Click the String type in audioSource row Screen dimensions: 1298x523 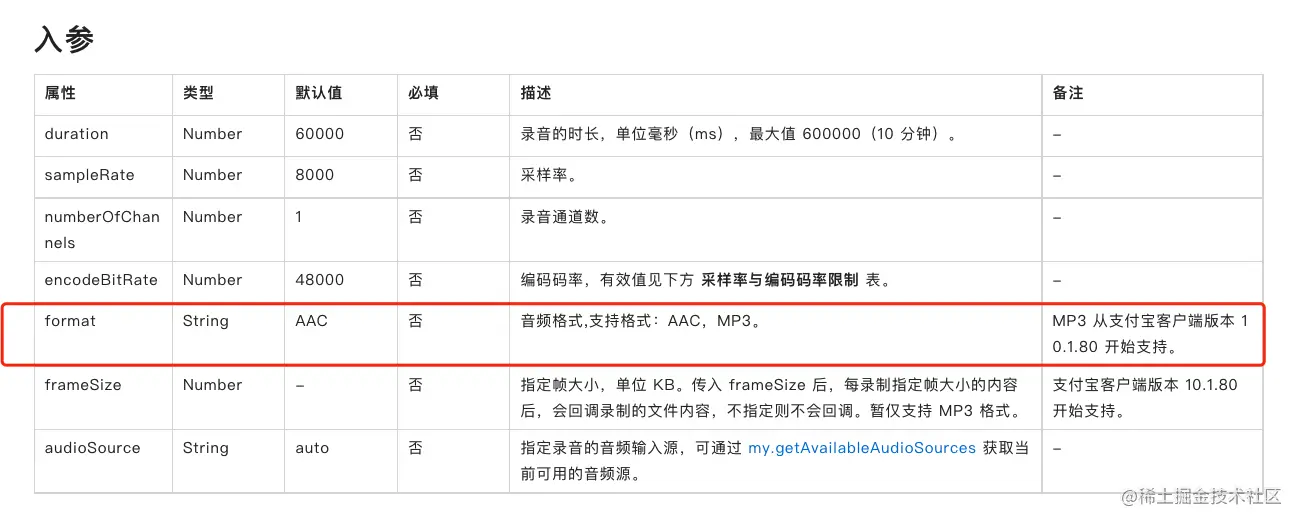205,448
